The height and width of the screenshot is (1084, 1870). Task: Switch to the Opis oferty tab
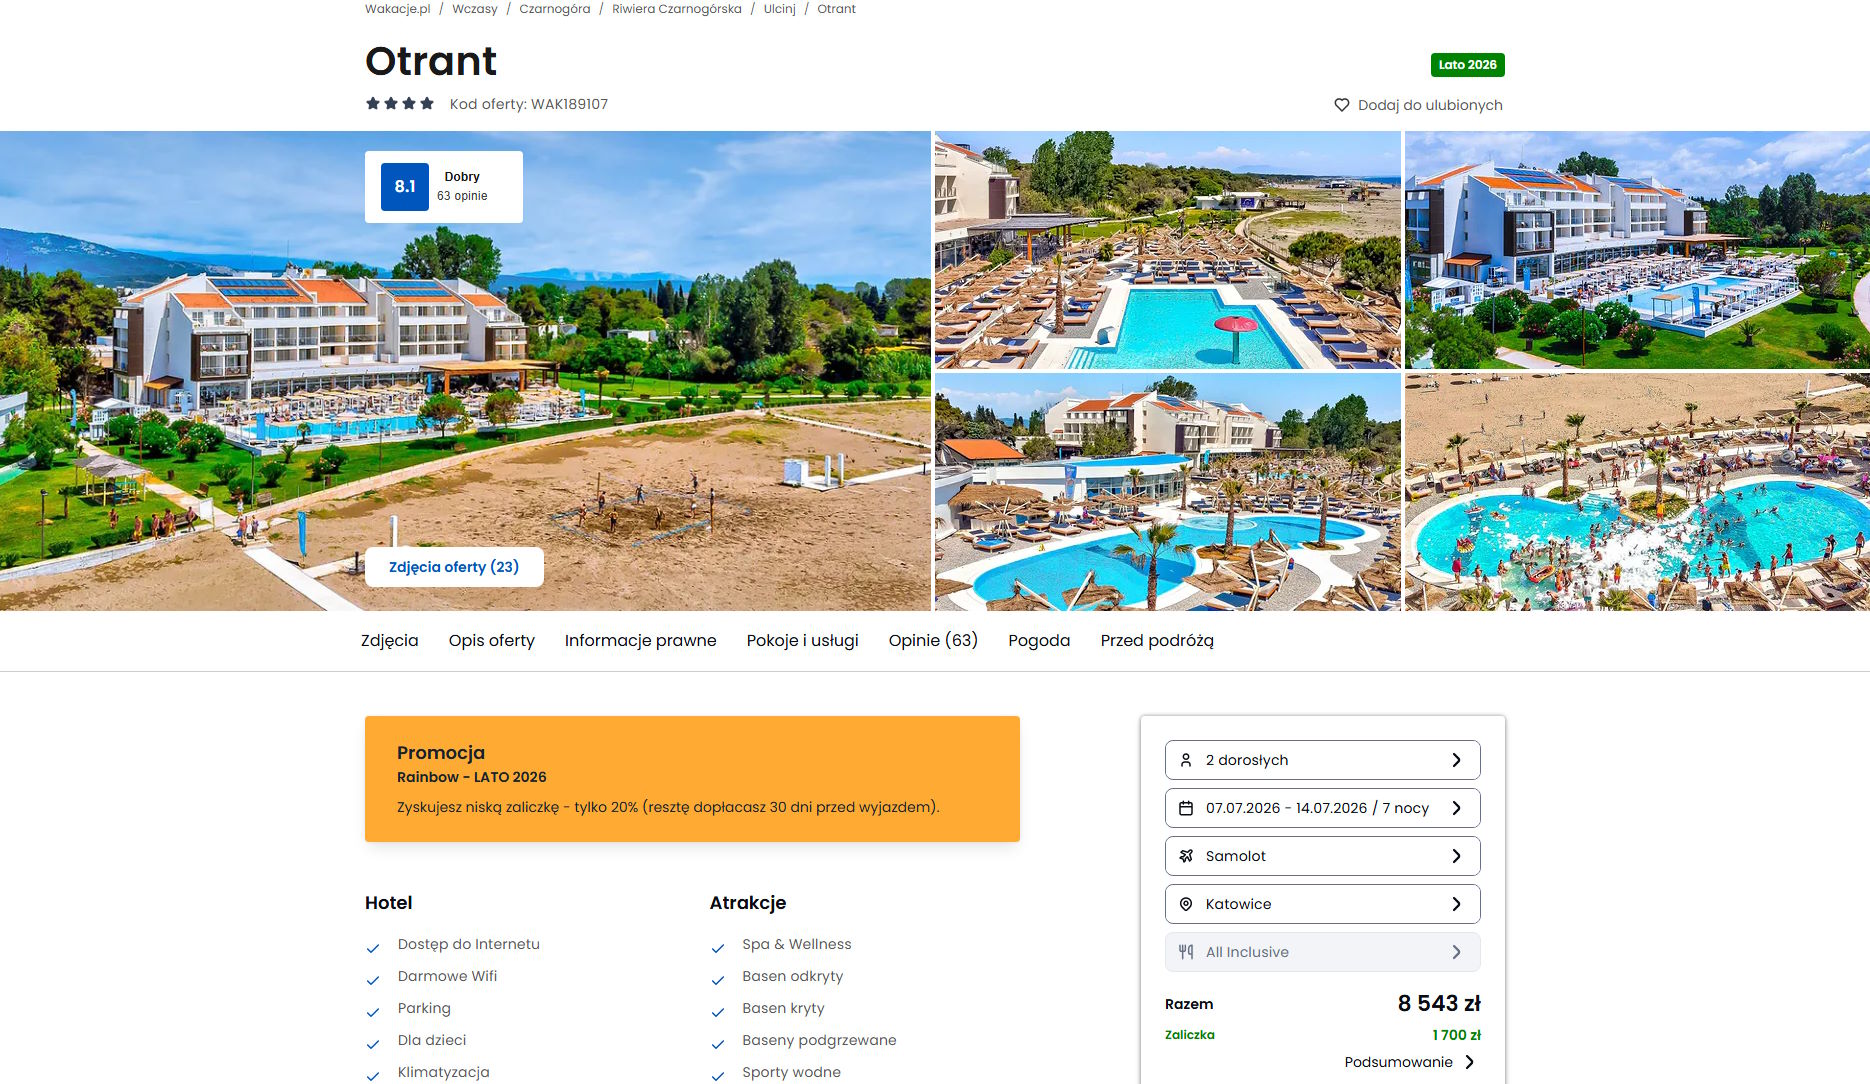tap(492, 641)
